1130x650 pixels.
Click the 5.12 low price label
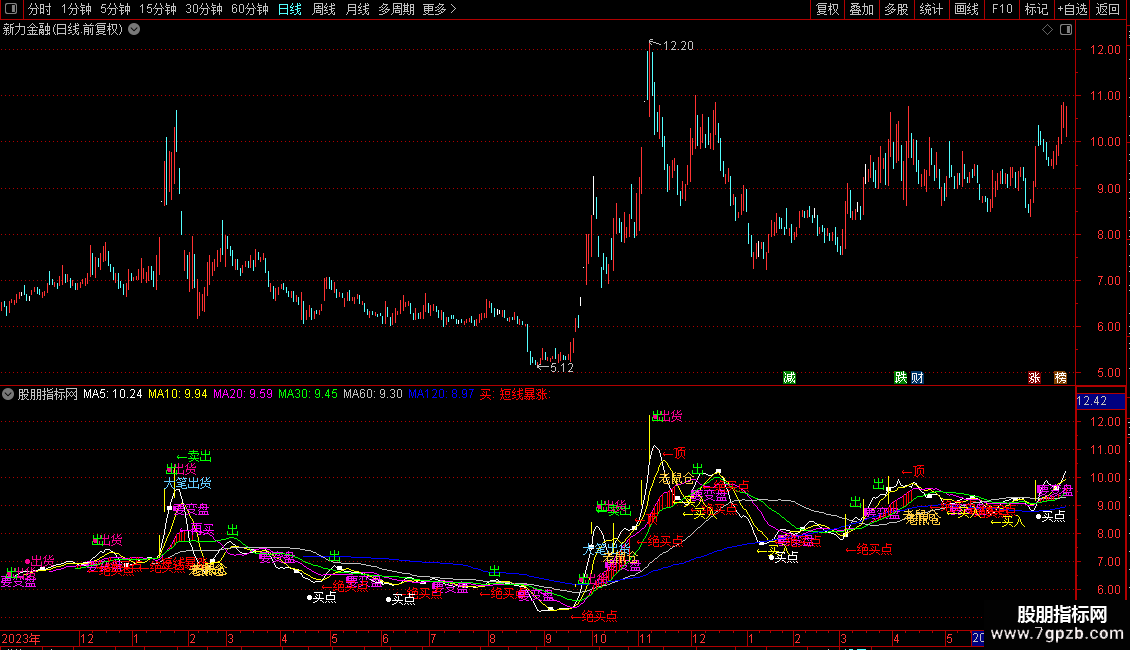(x=561, y=368)
